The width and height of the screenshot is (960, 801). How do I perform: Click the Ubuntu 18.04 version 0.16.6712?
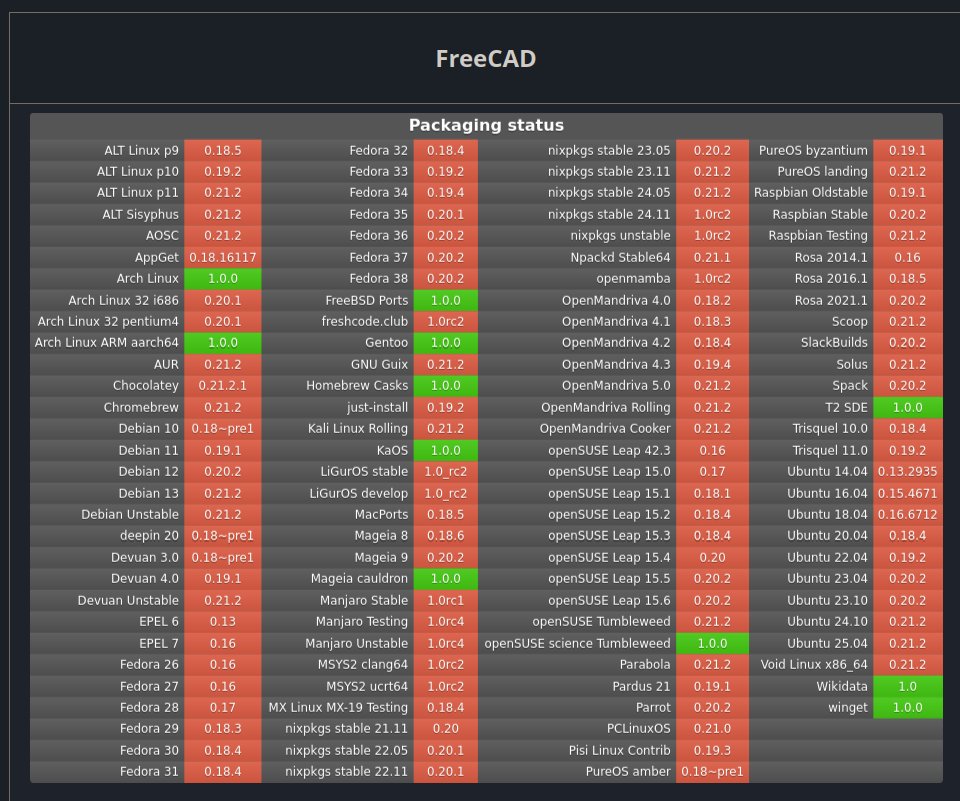click(907, 515)
